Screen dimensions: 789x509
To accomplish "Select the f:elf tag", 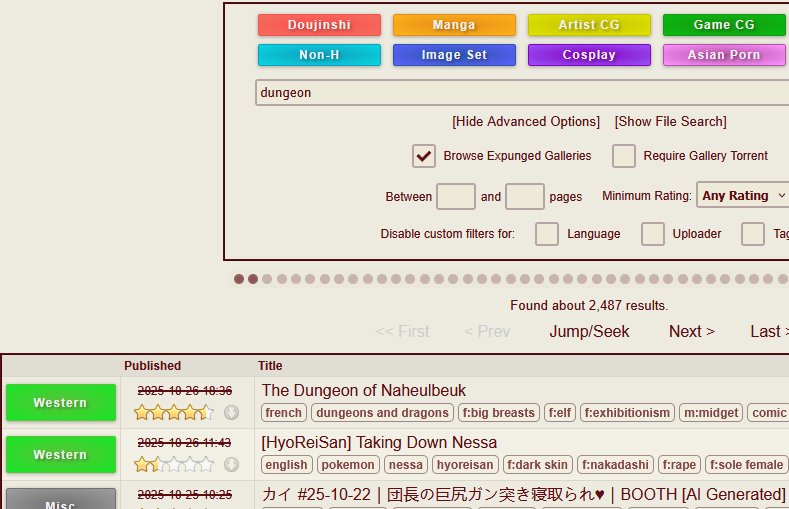I will tap(560, 412).
